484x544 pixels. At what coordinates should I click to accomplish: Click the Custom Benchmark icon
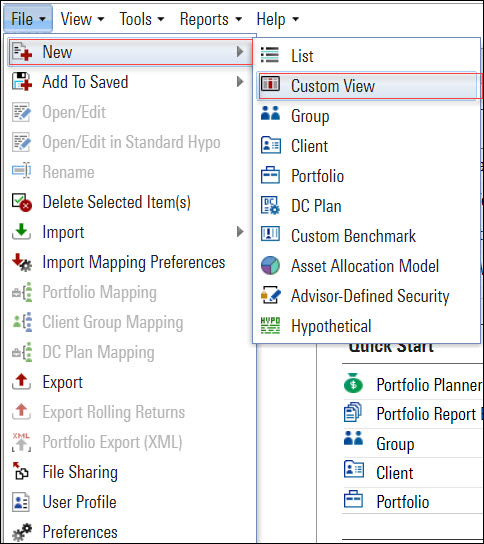[x=270, y=234]
